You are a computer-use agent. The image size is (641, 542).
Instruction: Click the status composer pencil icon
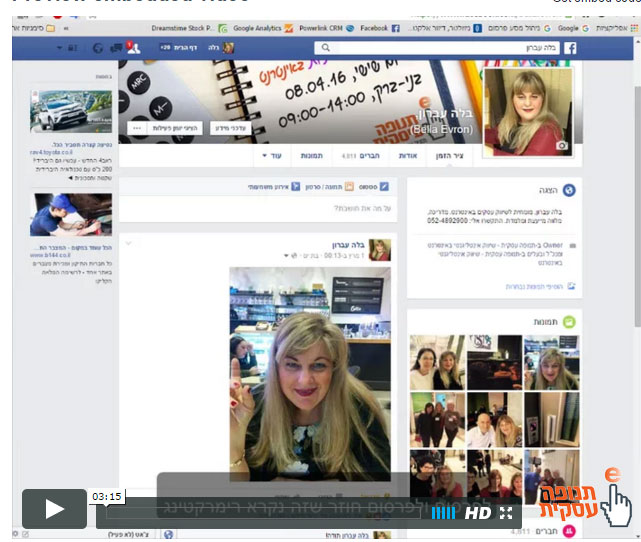(384, 186)
